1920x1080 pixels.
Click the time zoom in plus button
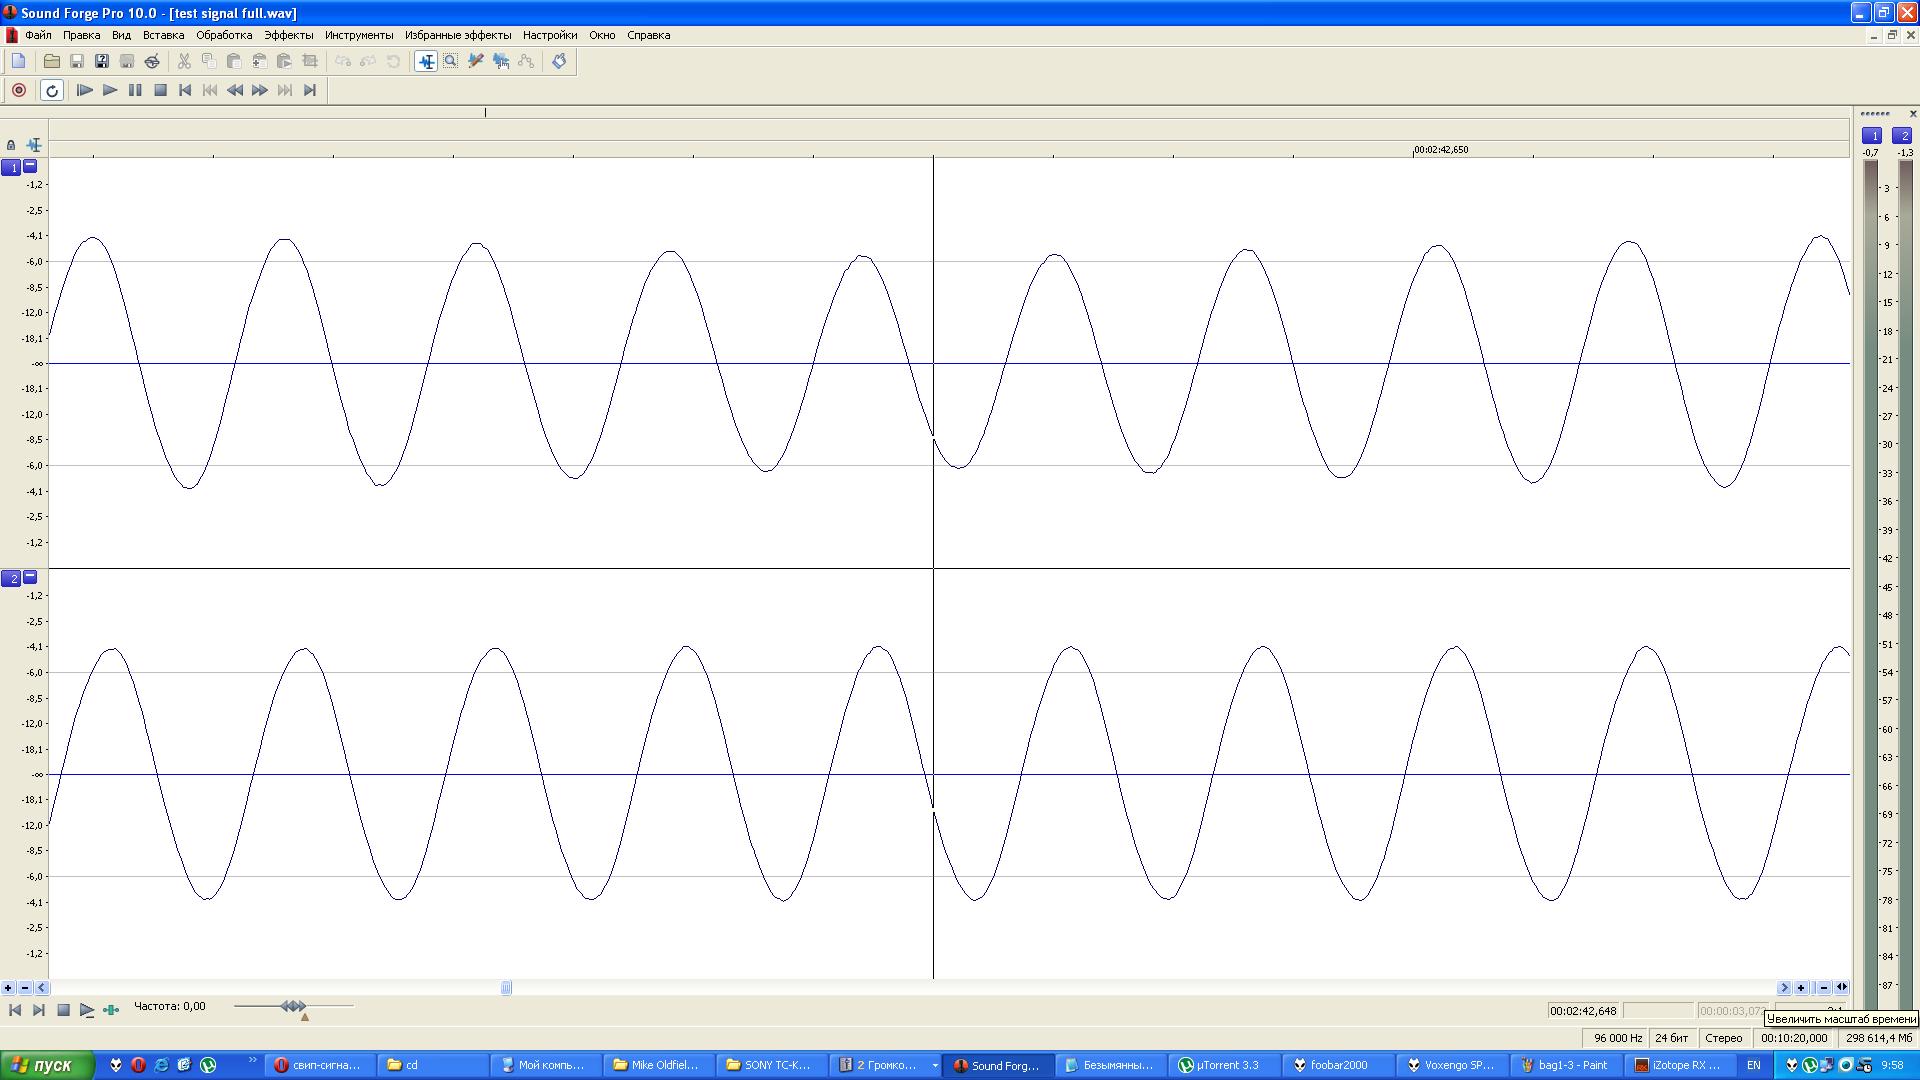click(1801, 988)
